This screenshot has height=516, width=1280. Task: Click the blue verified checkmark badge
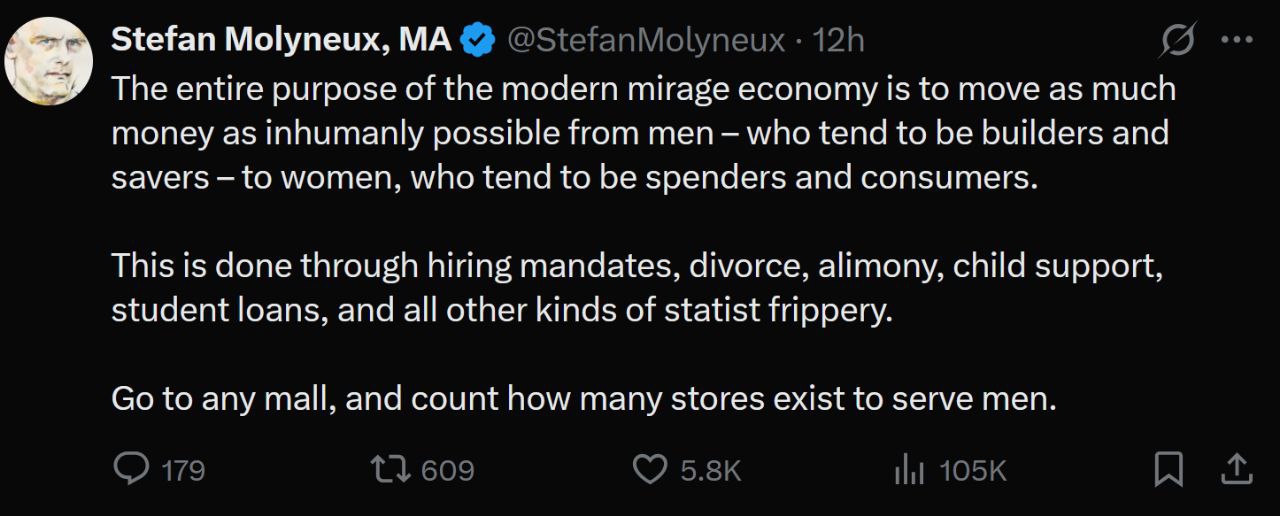(x=477, y=40)
